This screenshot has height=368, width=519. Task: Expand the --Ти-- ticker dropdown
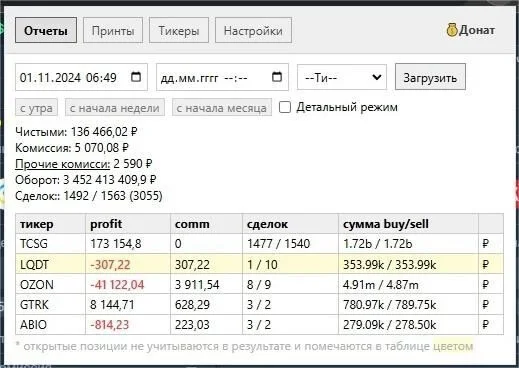click(342, 77)
